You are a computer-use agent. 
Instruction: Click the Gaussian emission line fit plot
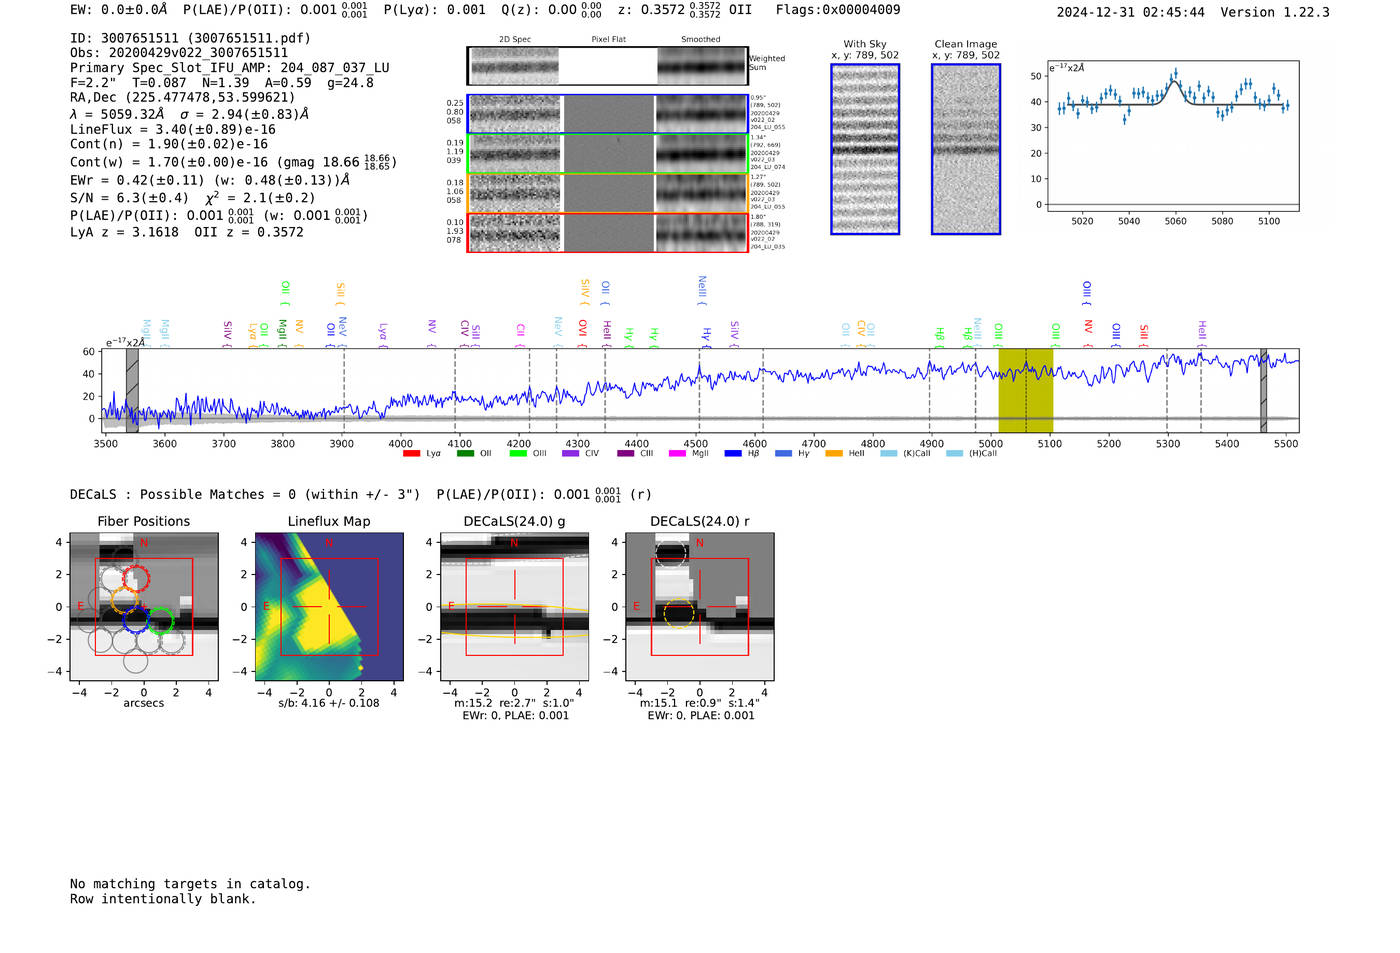[x=1172, y=136]
